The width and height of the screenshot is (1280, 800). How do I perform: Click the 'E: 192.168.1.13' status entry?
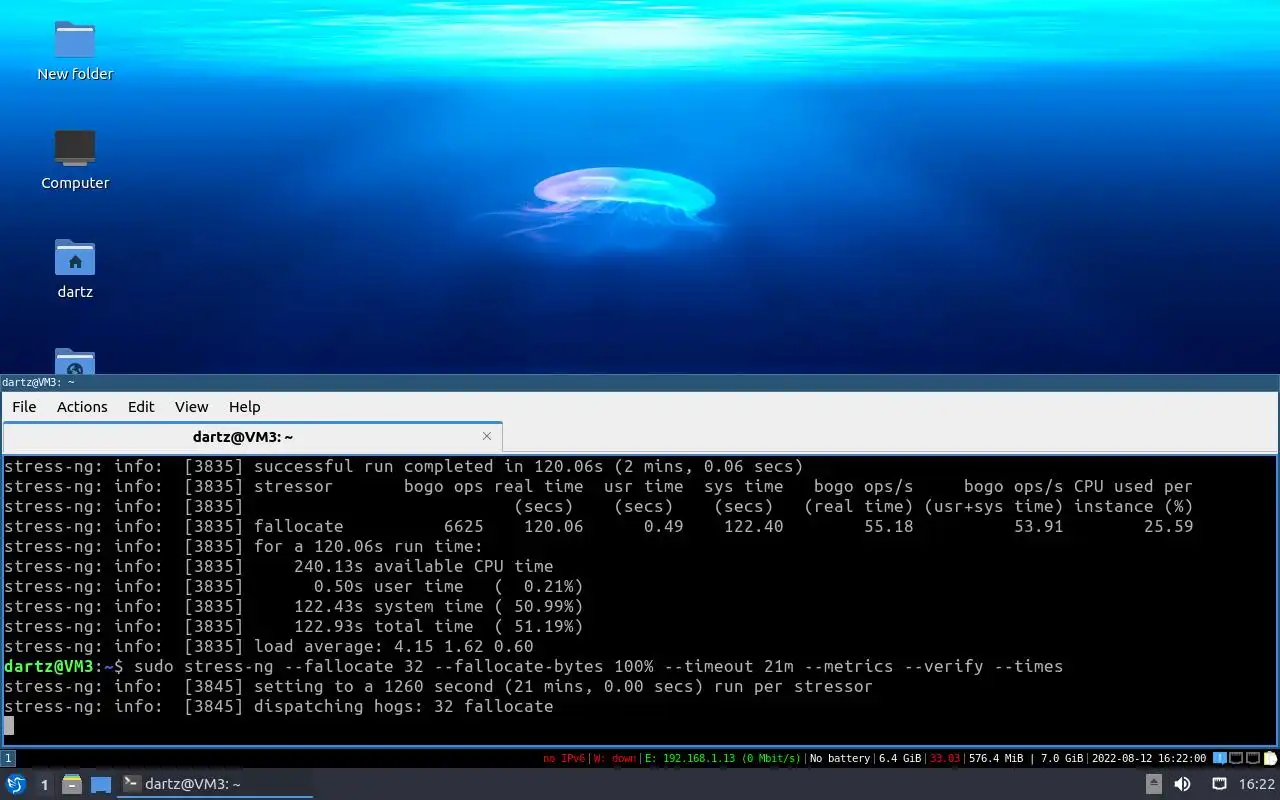tap(724, 758)
